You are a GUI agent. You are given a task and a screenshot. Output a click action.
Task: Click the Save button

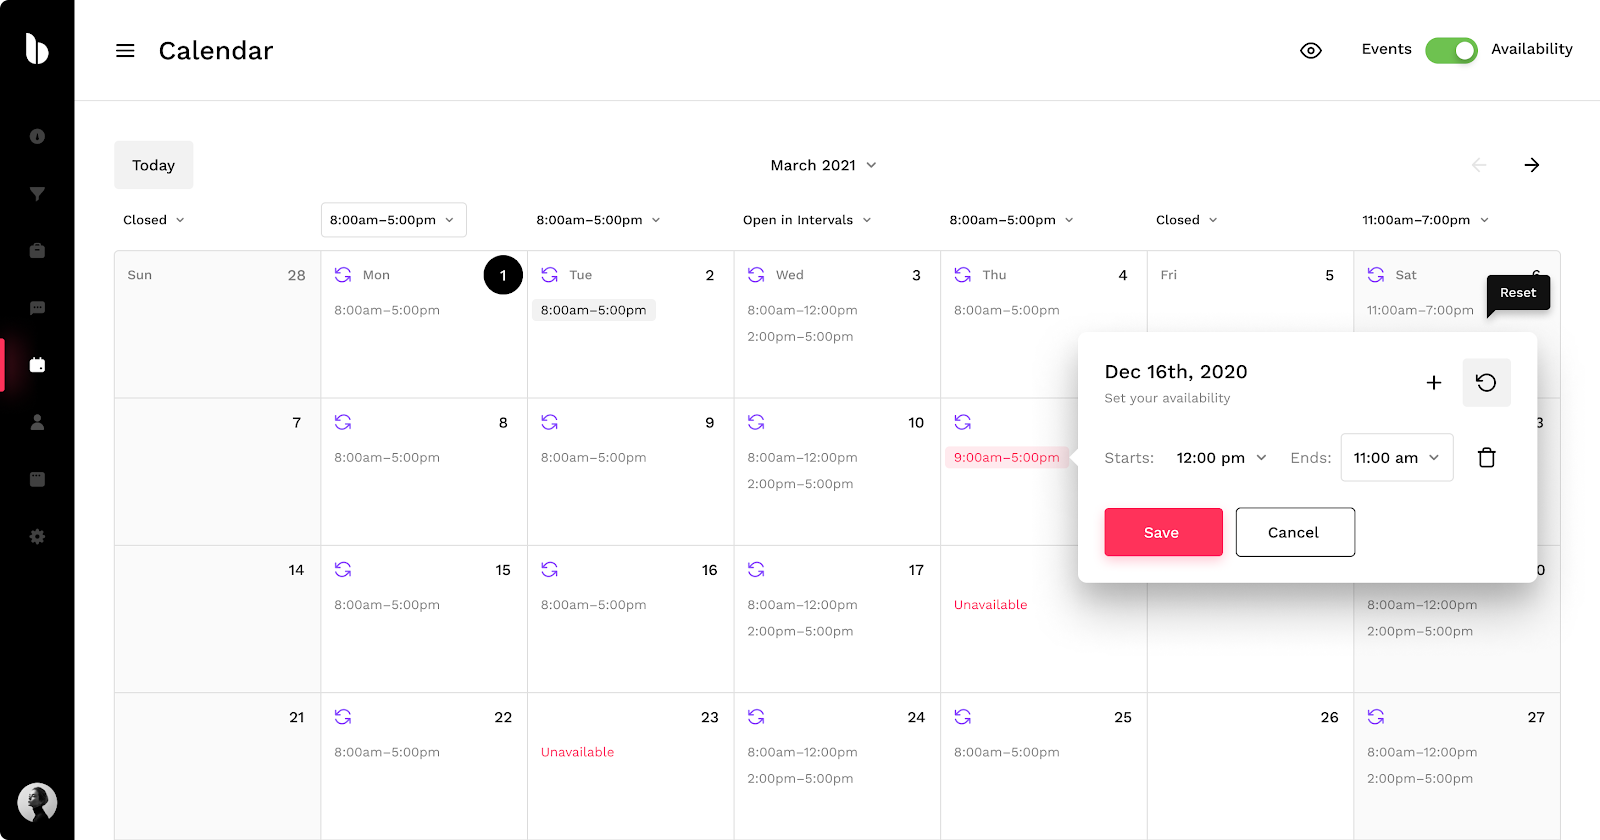(x=1163, y=532)
